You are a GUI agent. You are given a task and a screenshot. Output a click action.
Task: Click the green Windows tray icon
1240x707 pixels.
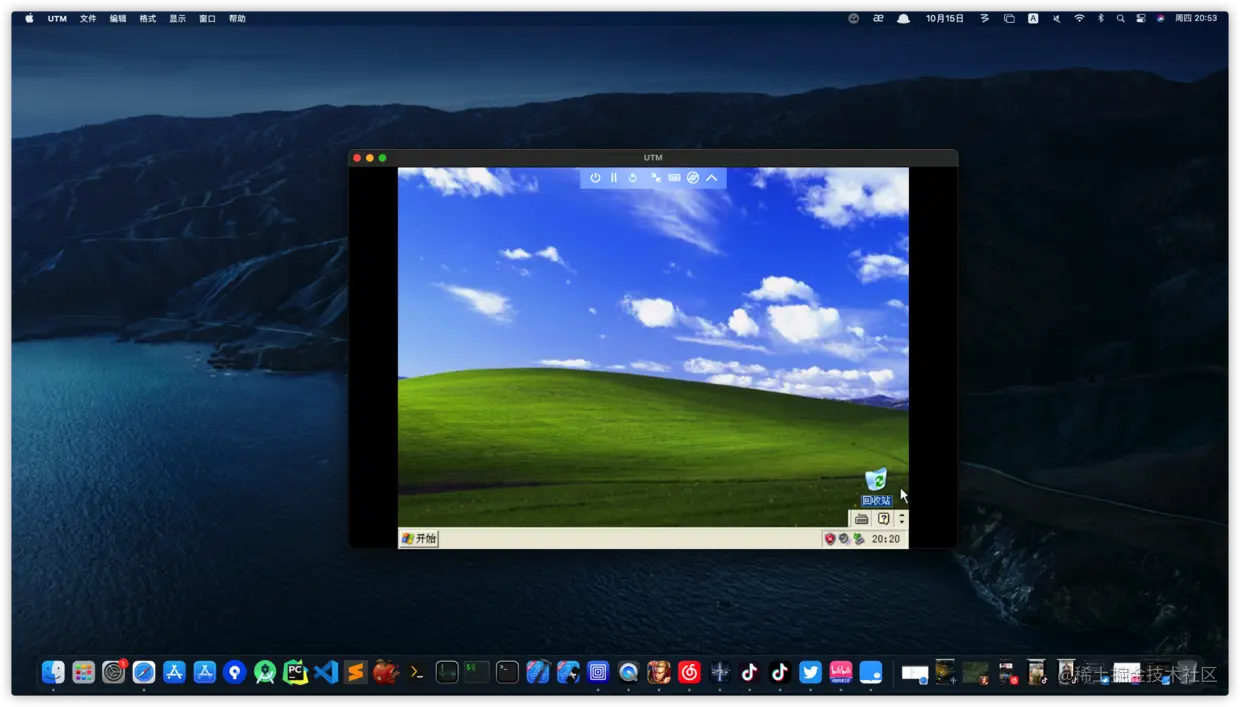click(x=858, y=538)
